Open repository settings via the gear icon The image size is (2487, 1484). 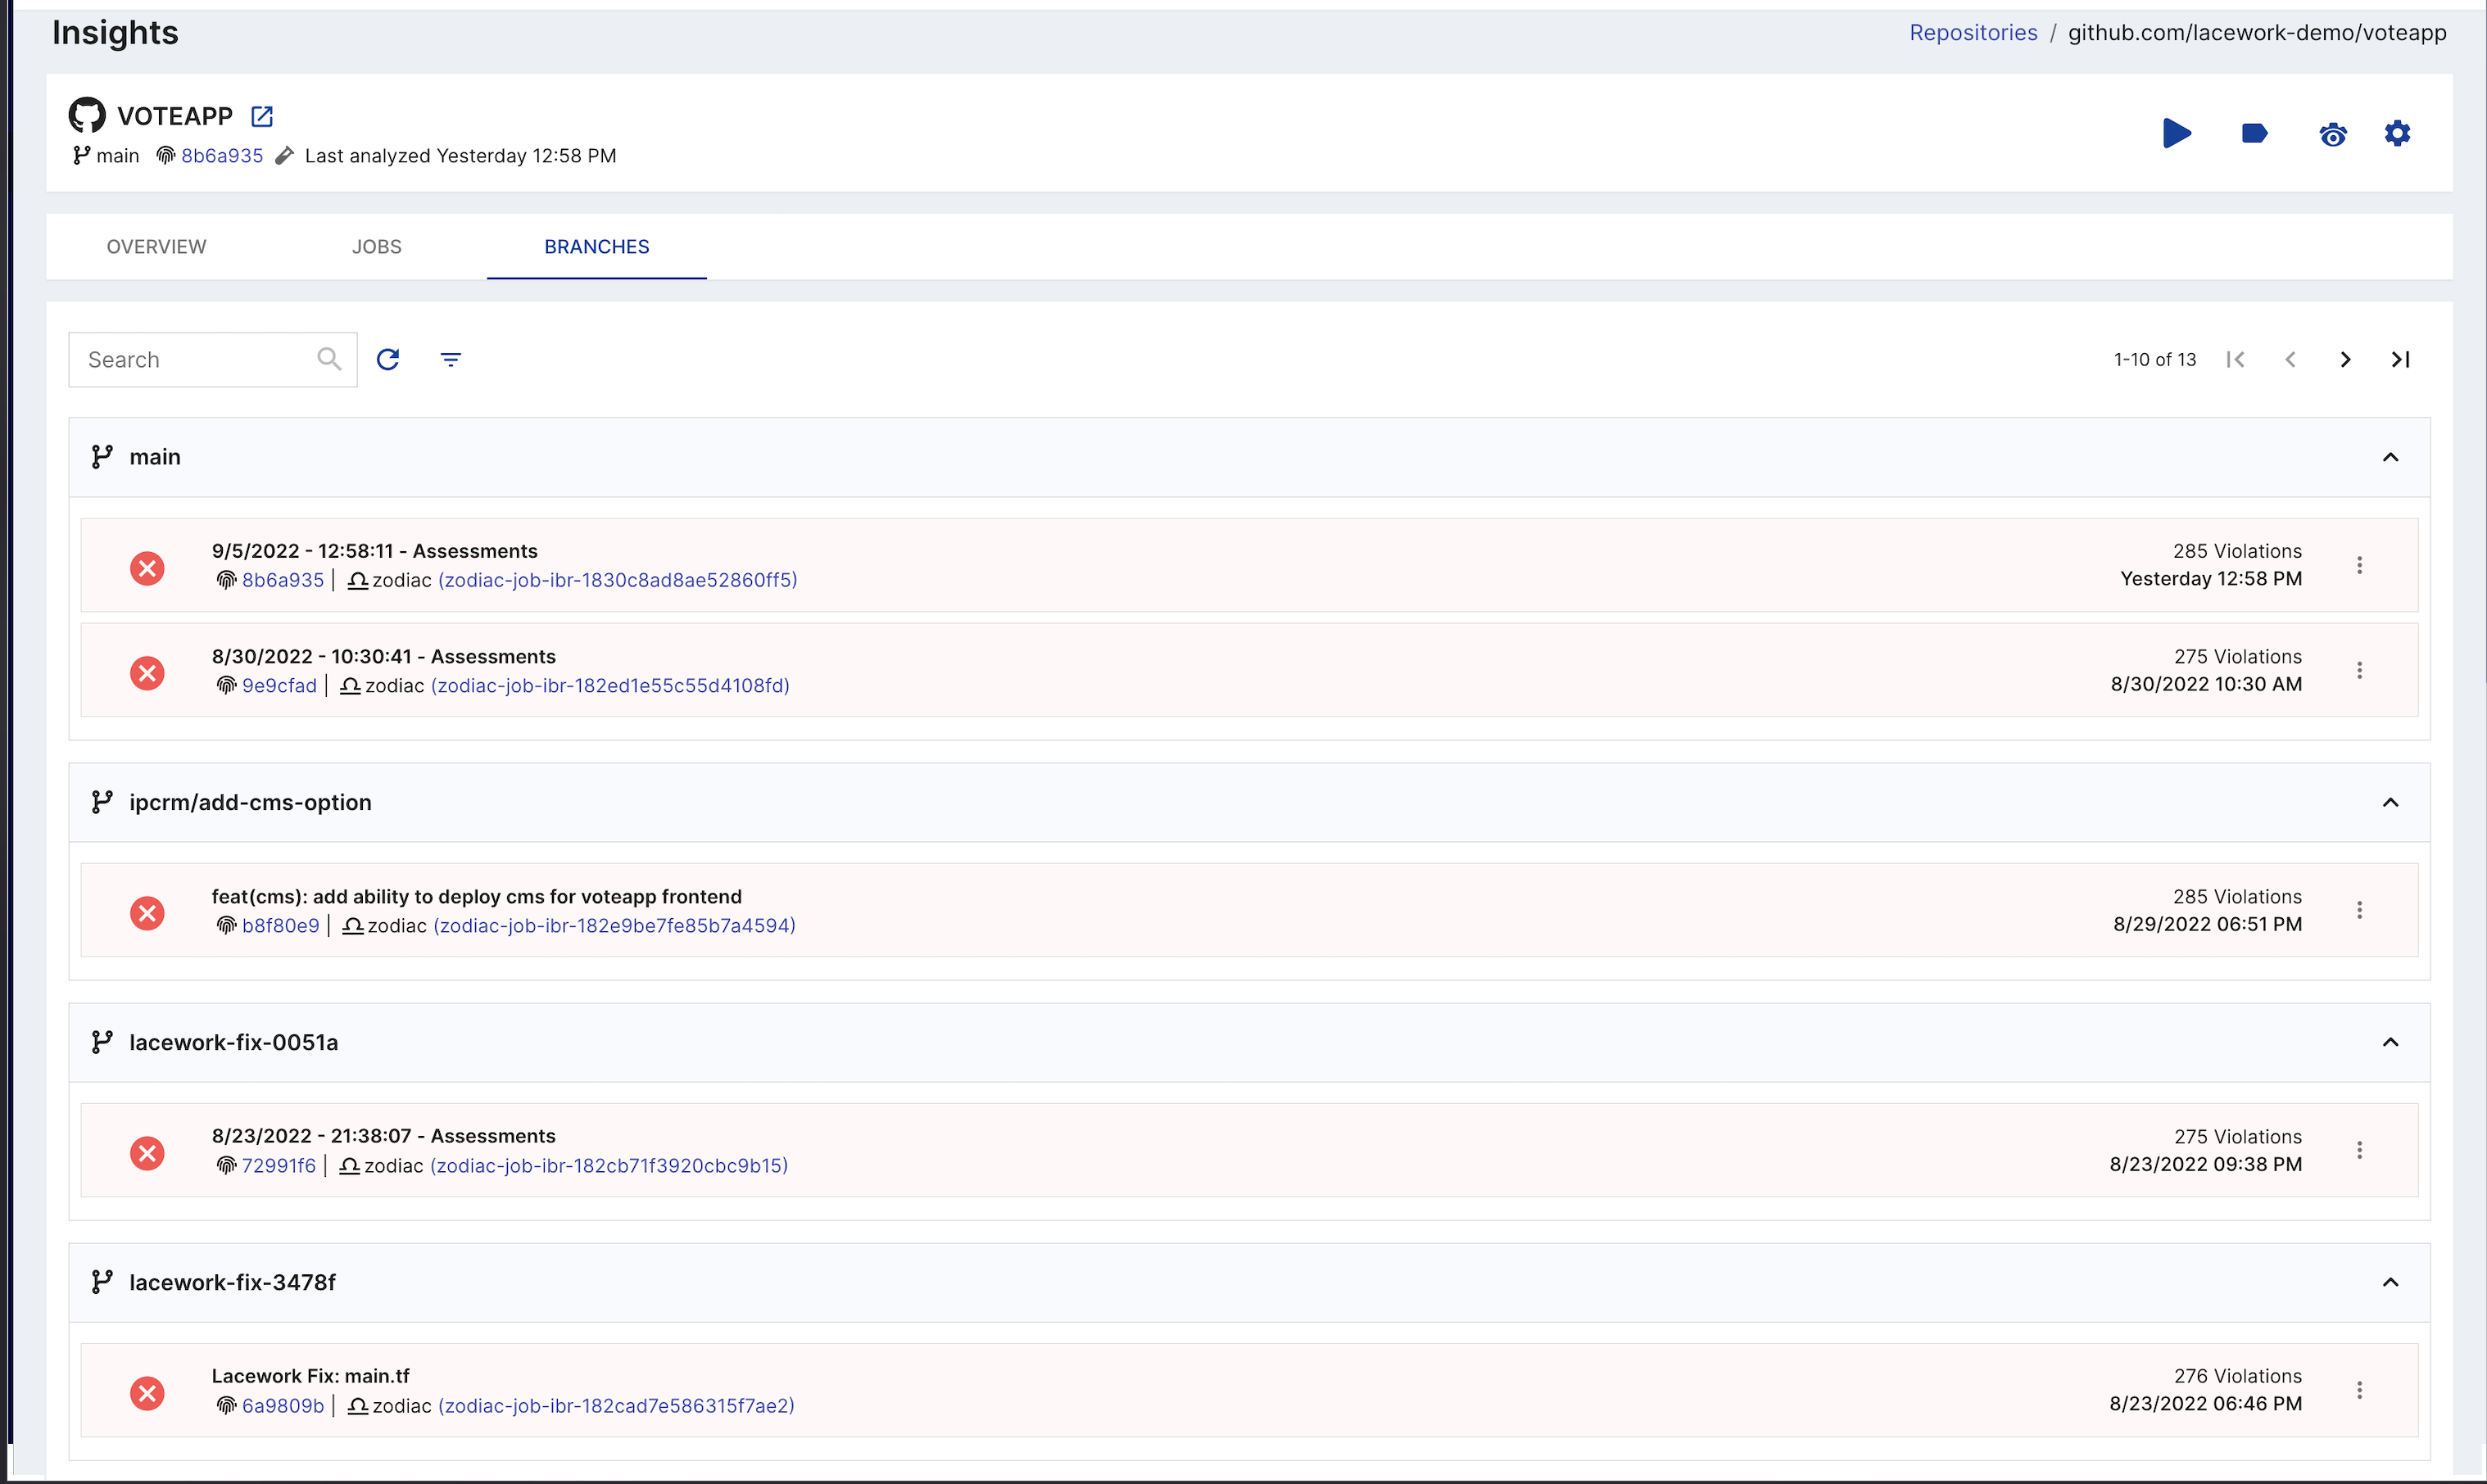(x=2398, y=133)
